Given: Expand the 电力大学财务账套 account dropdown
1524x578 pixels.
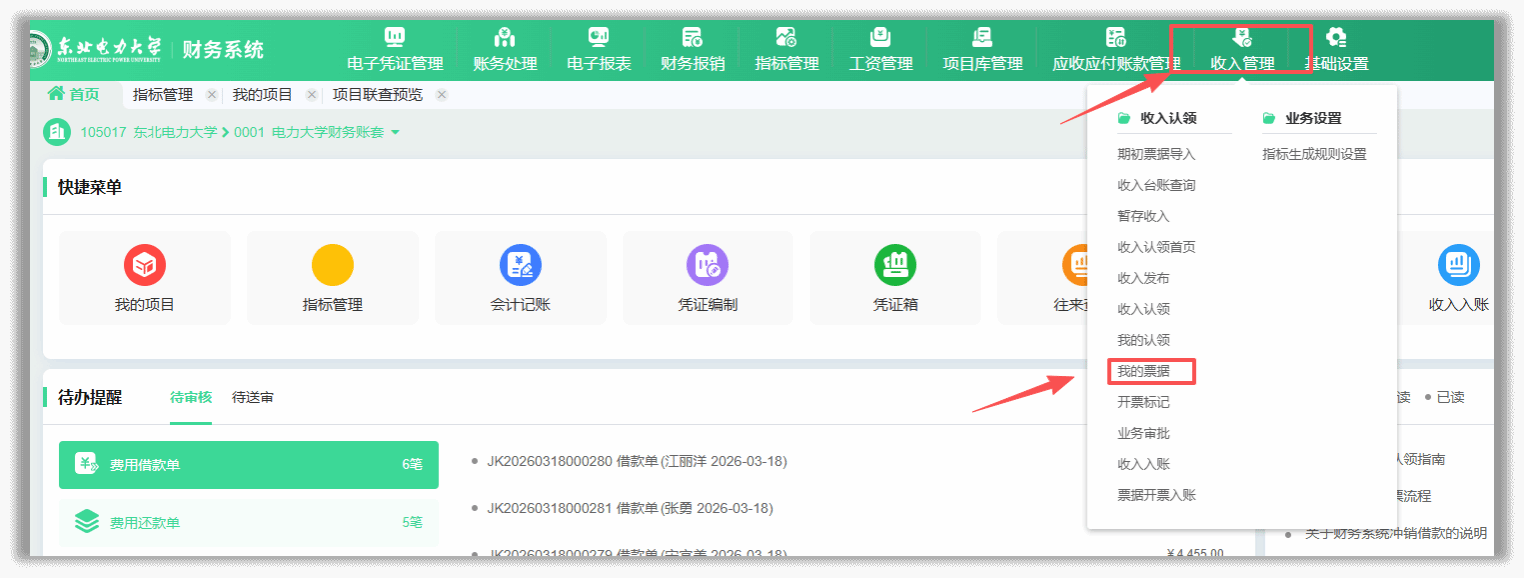Looking at the screenshot, I should [x=396, y=132].
